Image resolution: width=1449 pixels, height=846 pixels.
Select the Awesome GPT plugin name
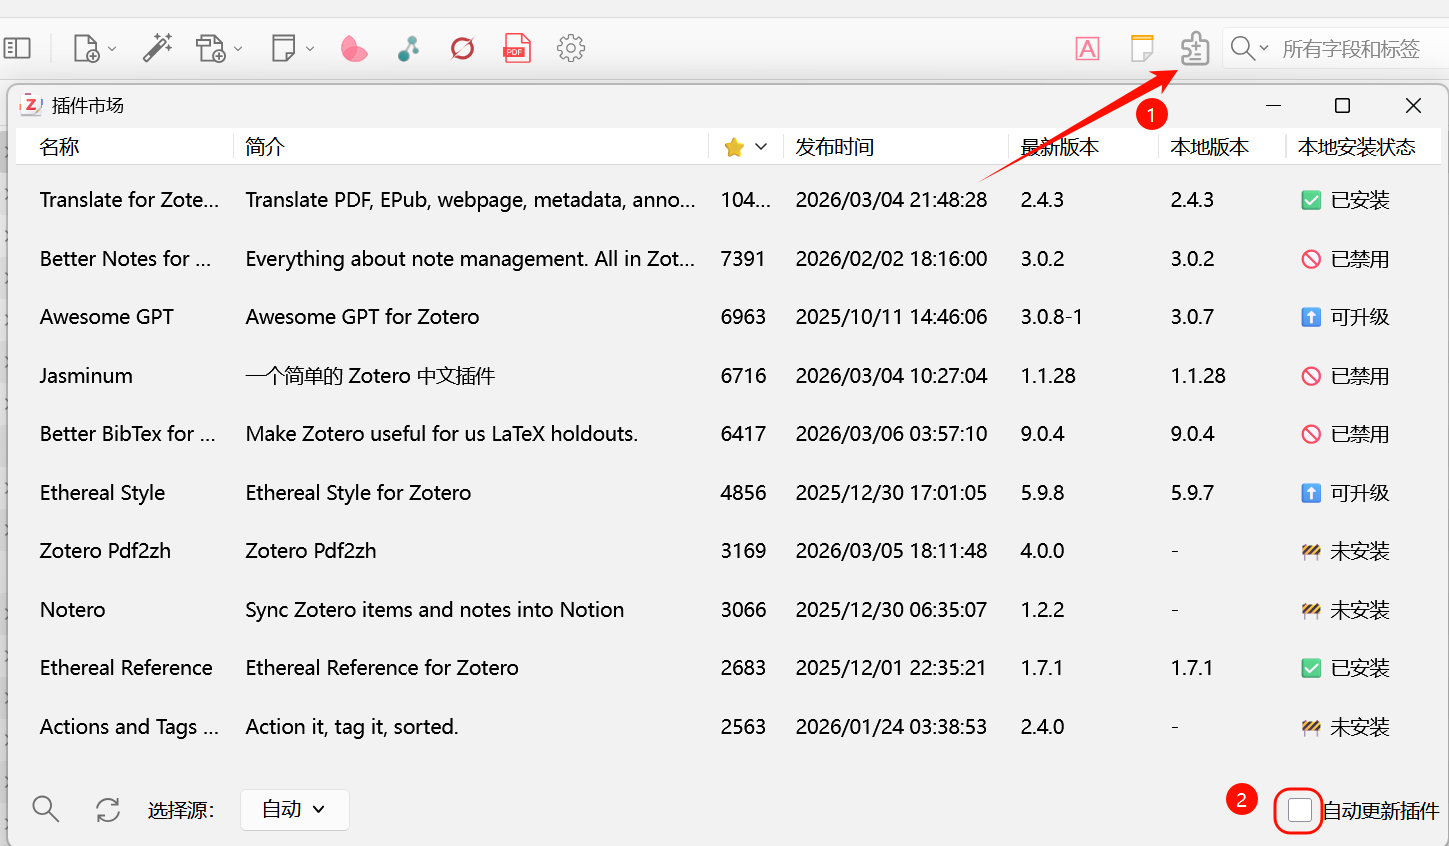coord(107,317)
